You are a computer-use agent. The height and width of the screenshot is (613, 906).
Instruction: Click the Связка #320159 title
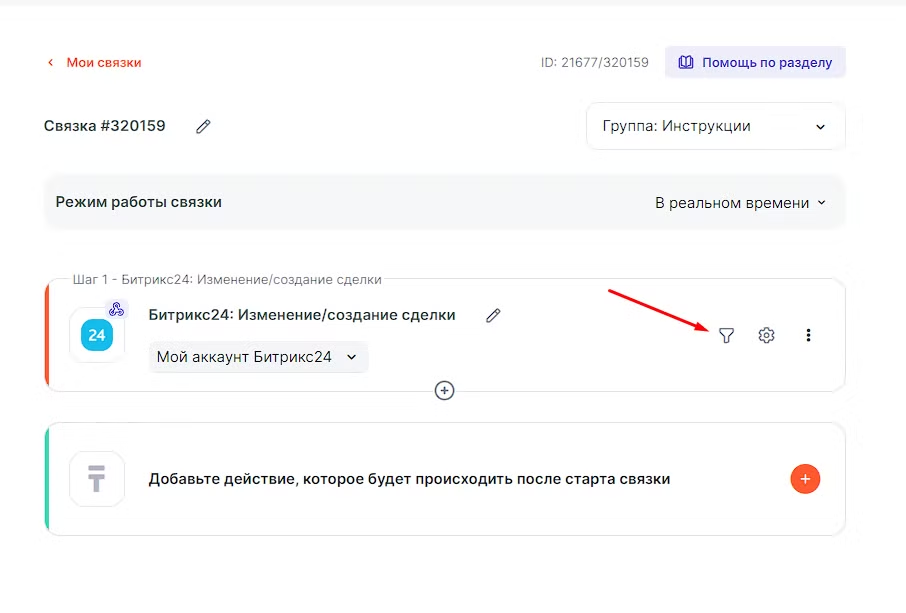click(x=105, y=127)
